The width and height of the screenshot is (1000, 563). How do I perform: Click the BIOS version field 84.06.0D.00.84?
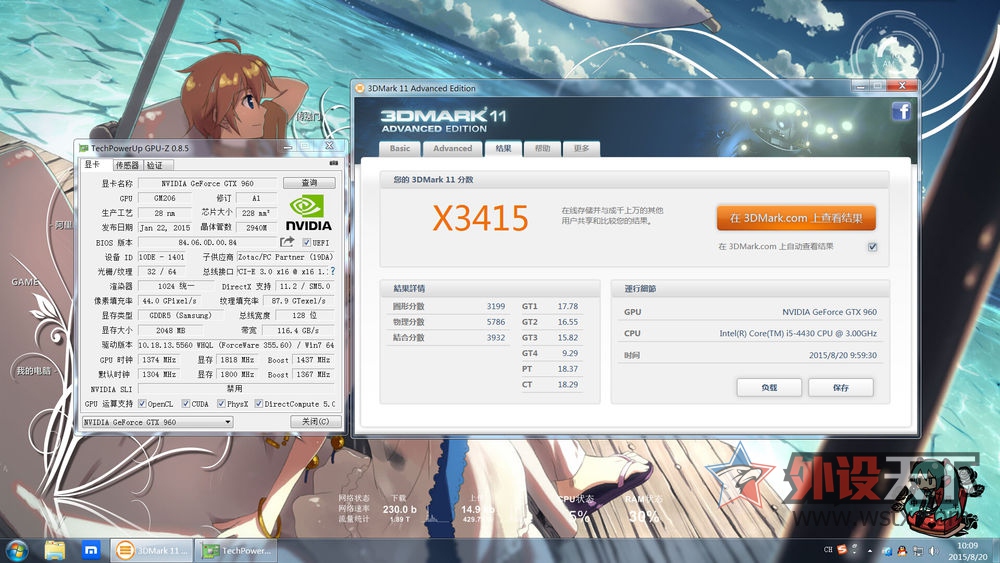tap(207, 243)
